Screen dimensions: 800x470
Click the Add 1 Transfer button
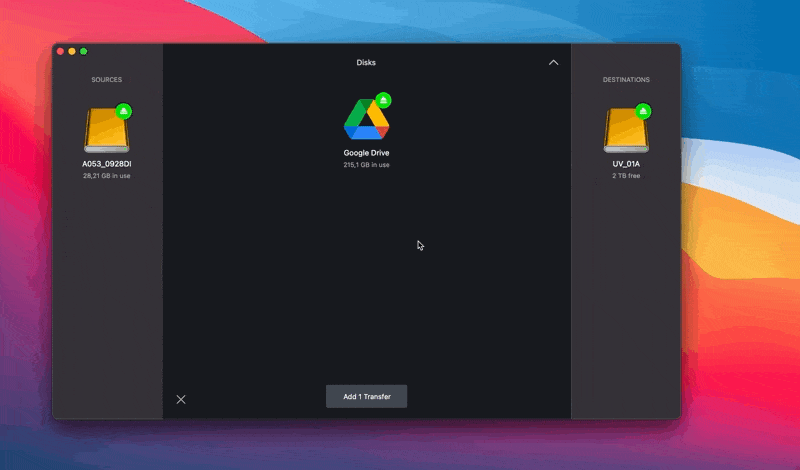[x=366, y=397]
